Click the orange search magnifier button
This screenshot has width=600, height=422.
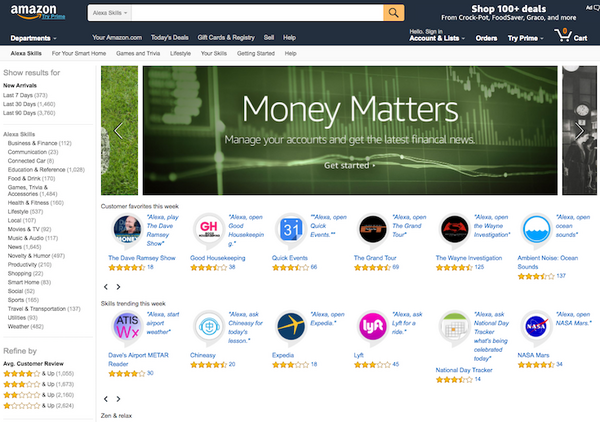[x=393, y=13]
